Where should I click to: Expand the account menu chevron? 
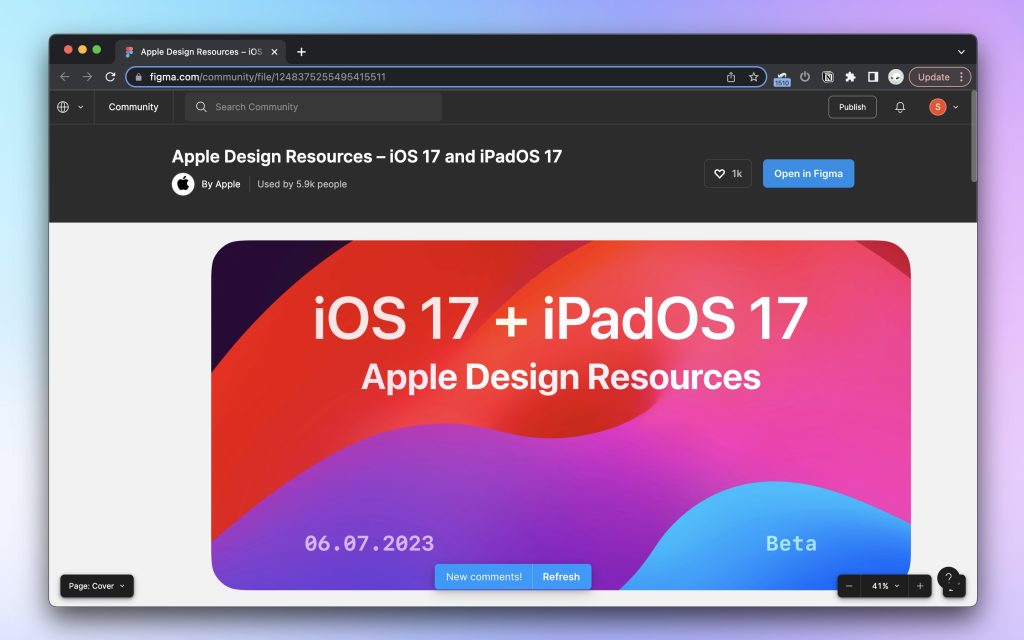[x=955, y=107]
